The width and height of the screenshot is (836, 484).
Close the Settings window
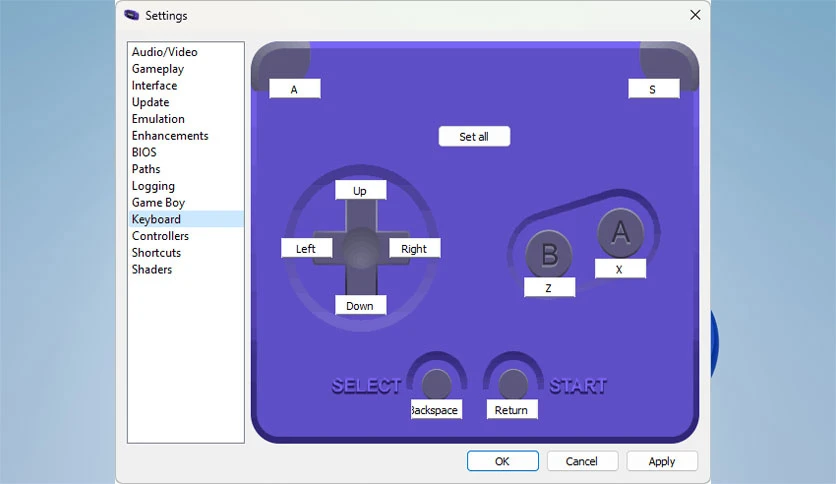click(x=695, y=15)
